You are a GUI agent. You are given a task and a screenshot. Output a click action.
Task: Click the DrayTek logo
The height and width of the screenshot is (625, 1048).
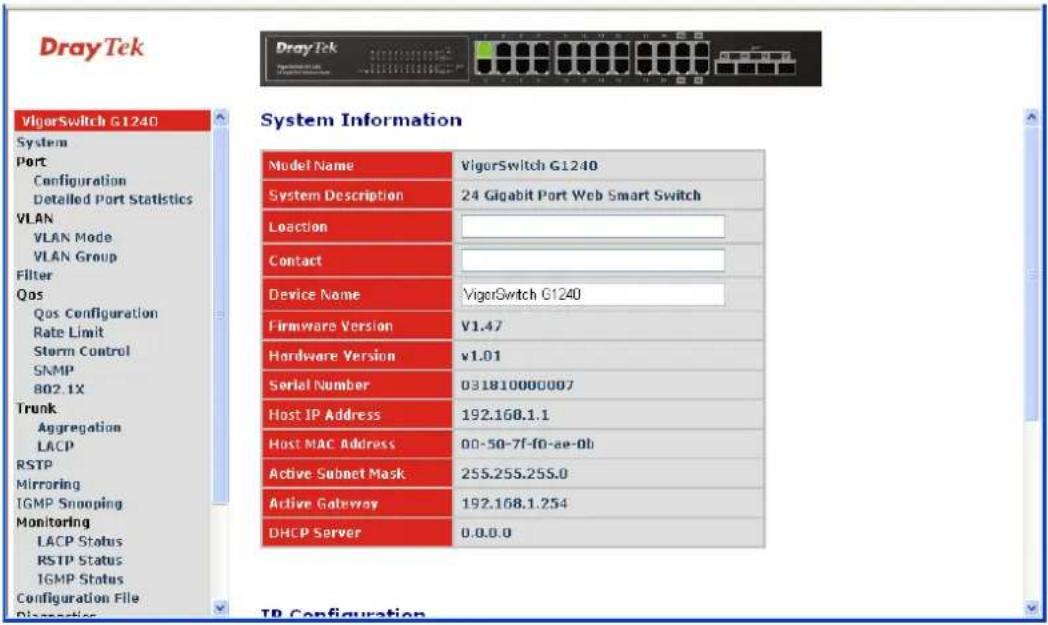[x=92, y=47]
